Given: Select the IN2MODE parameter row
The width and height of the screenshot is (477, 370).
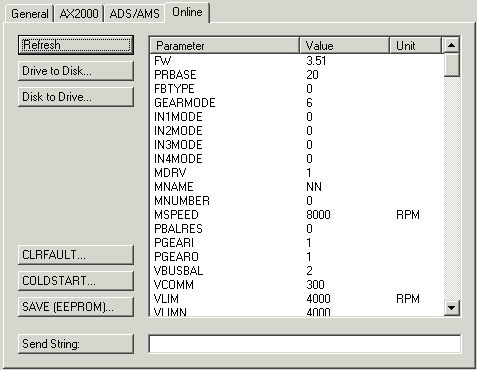Looking at the screenshot, I should point(297,131).
